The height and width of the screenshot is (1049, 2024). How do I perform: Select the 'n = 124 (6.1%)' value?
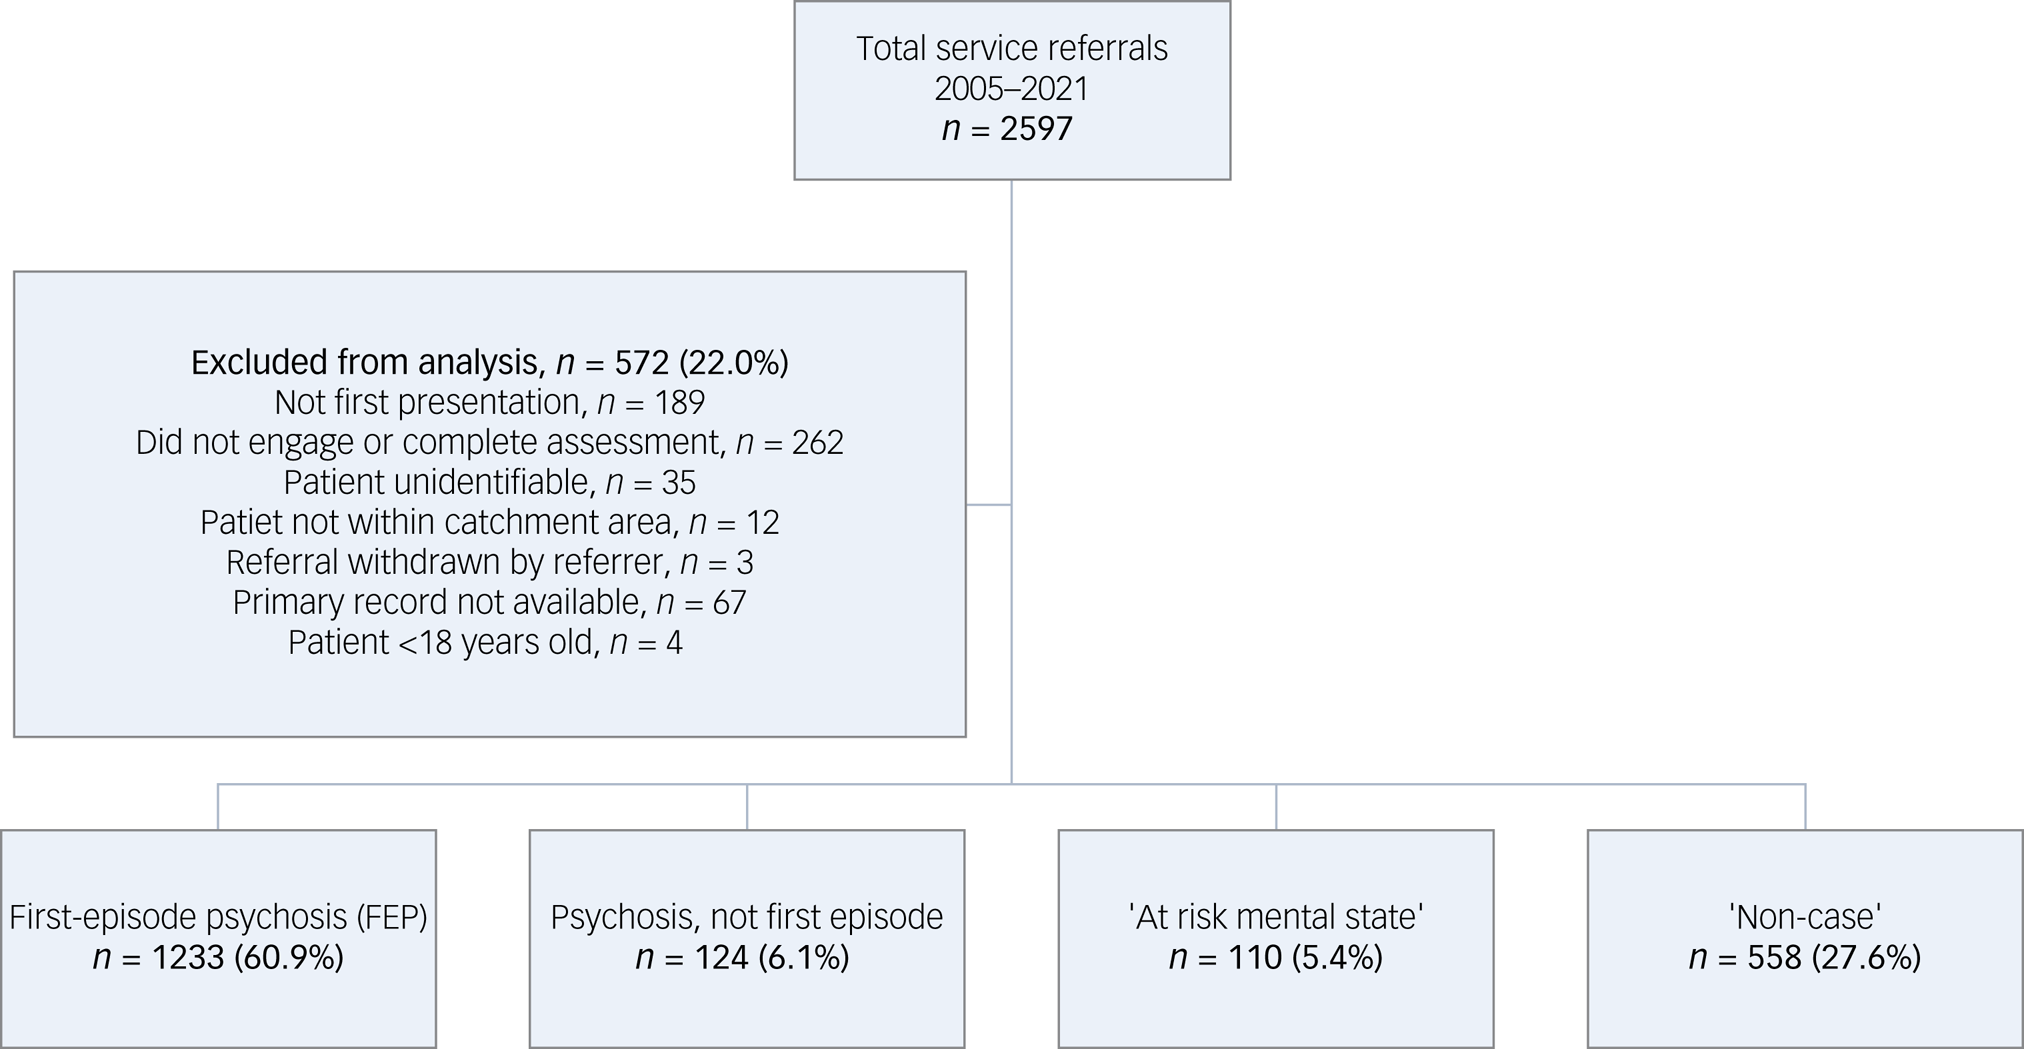742,958
